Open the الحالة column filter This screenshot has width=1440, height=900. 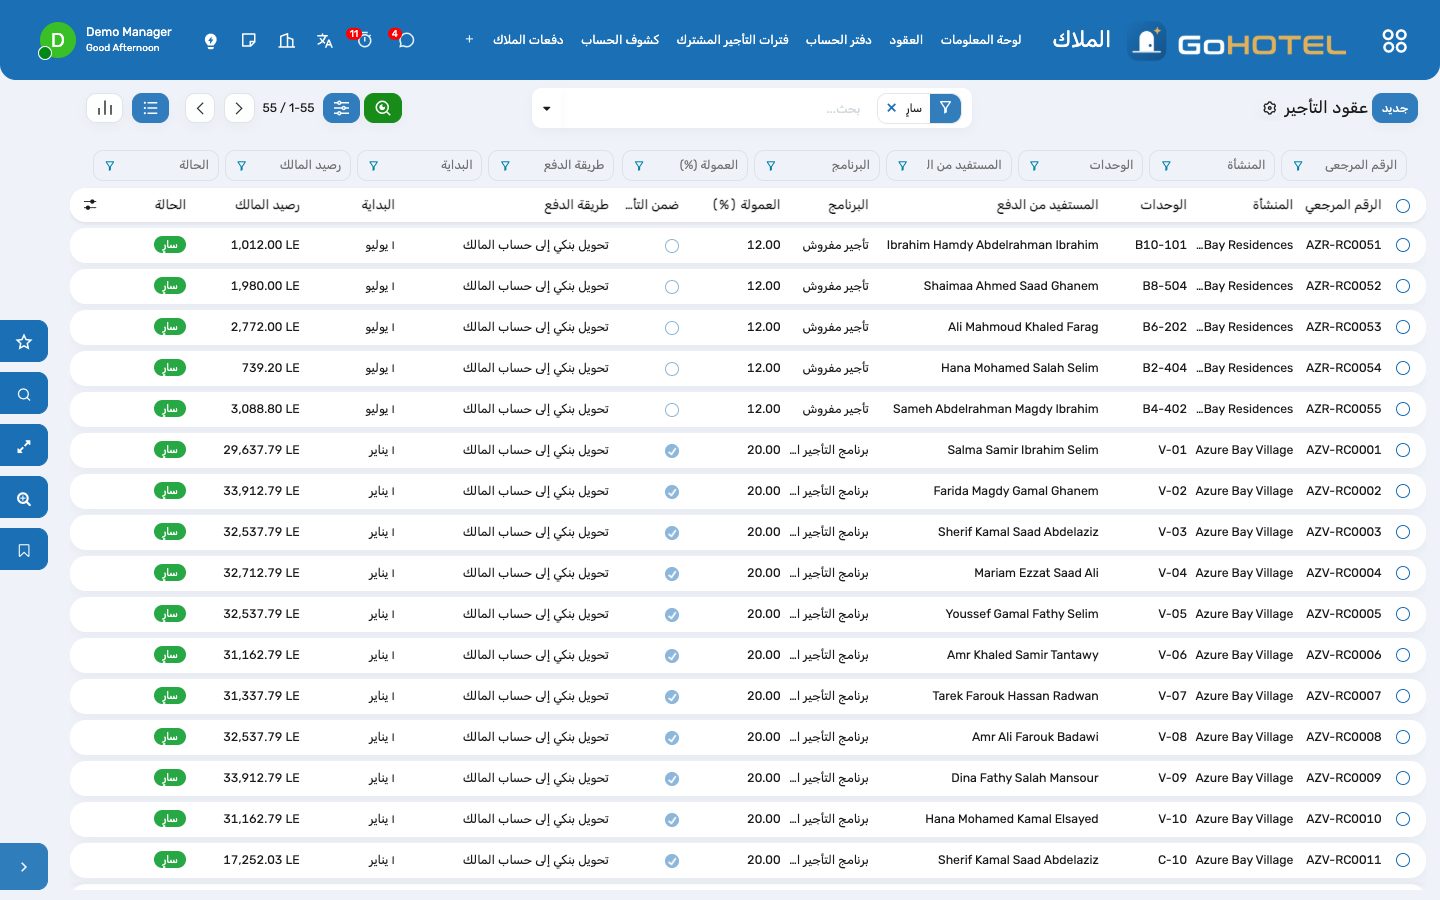tap(156, 165)
